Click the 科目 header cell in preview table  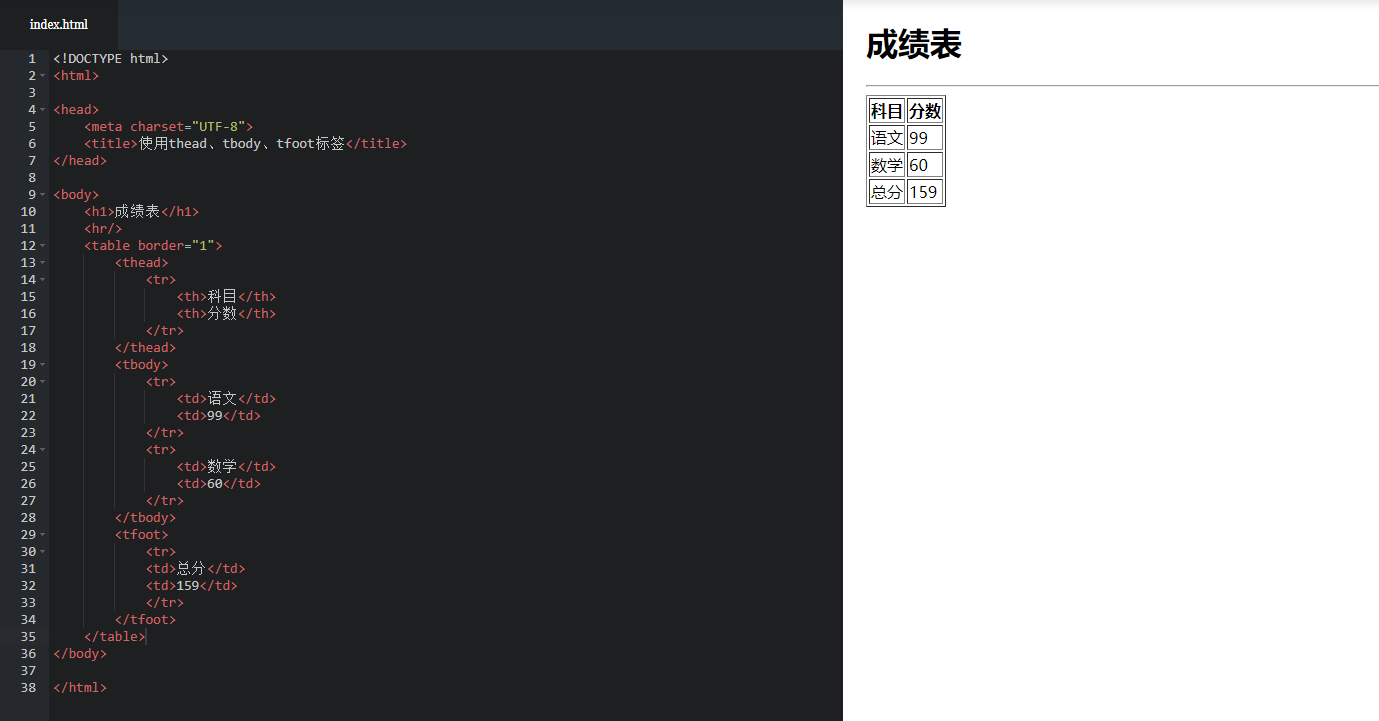tap(886, 110)
